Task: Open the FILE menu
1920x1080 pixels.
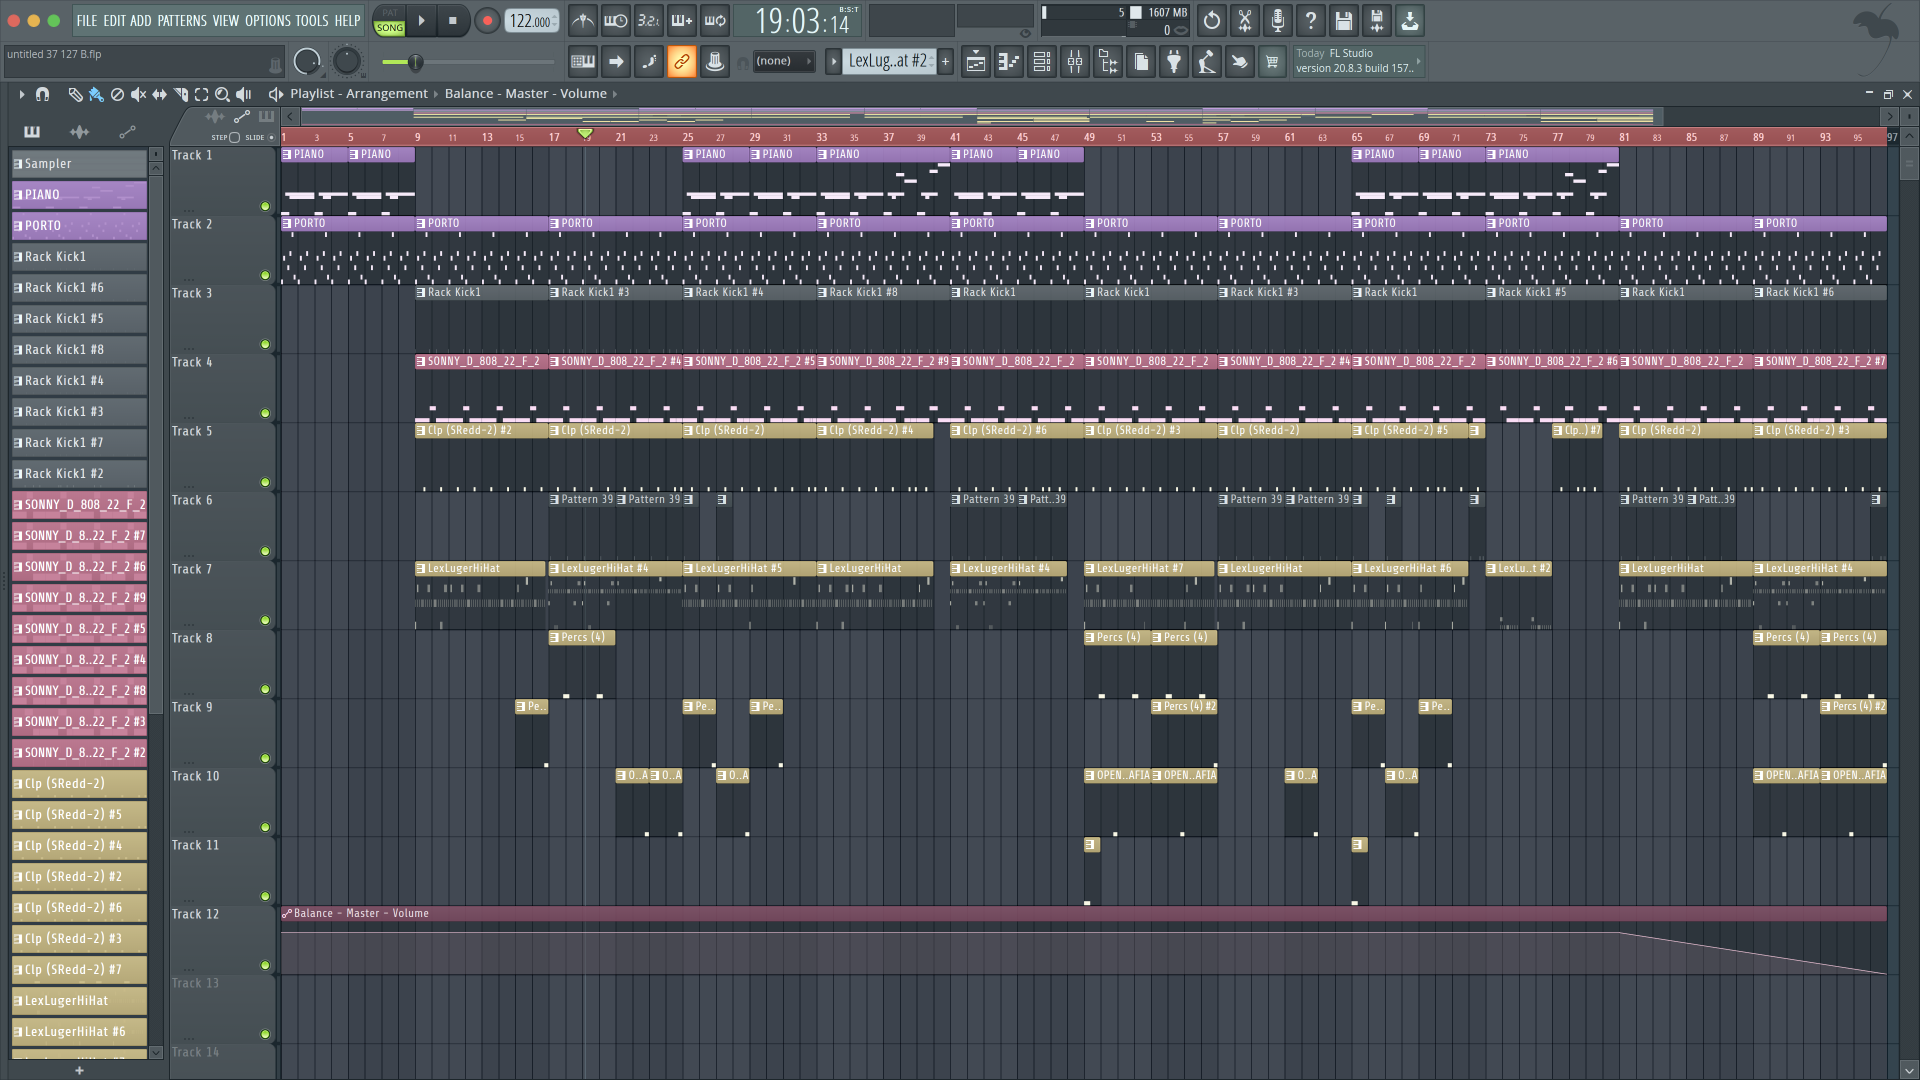Action: click(87, 20)
